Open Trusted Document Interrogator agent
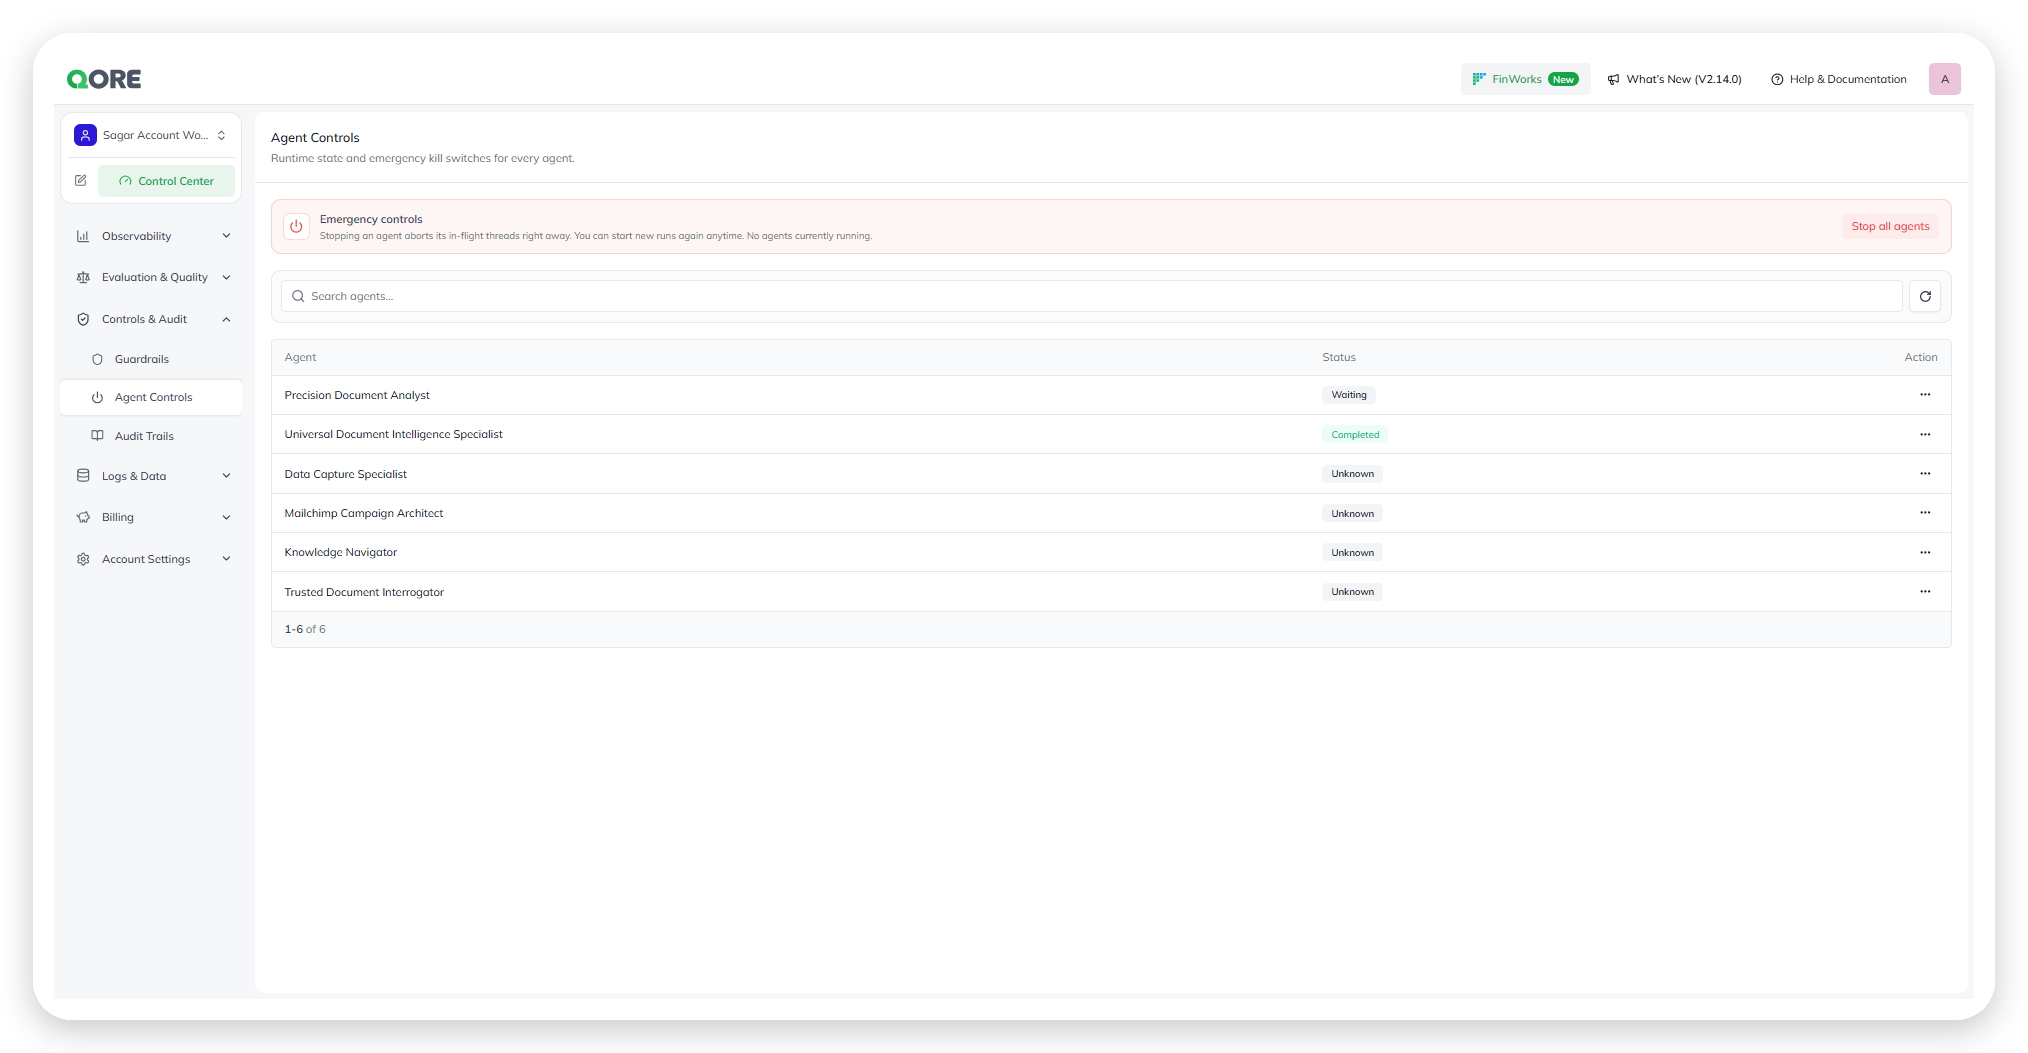Viewport: 2028px width, 1053px height. click(364, 592)
